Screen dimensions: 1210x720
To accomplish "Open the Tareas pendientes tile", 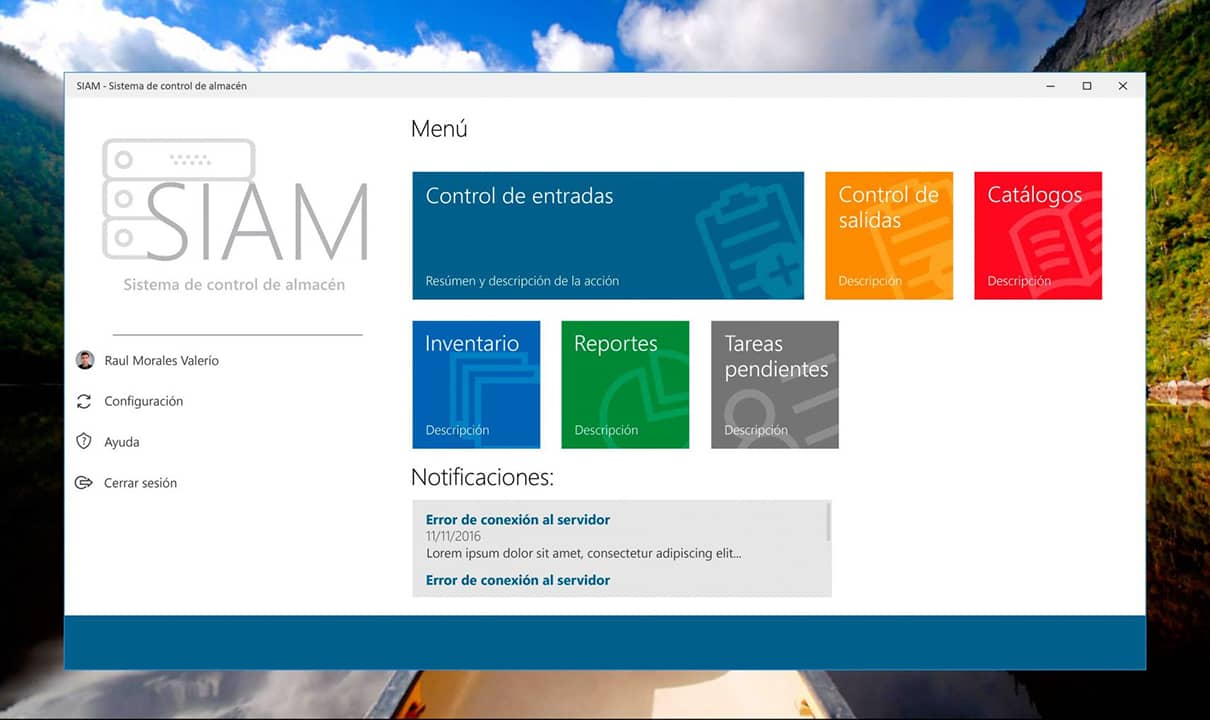I will click(x=775, y=384).
